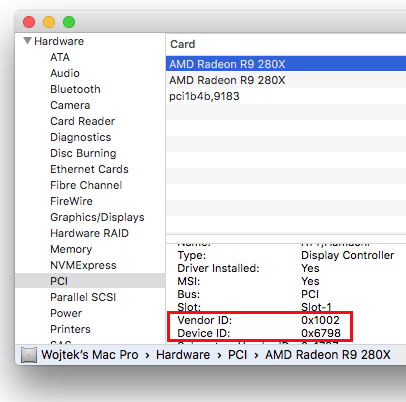The height and width of the screenshot is (402, 406).
Task: Click the Driver Installed label
Action: pyautogui.click(x=218, y=268)
